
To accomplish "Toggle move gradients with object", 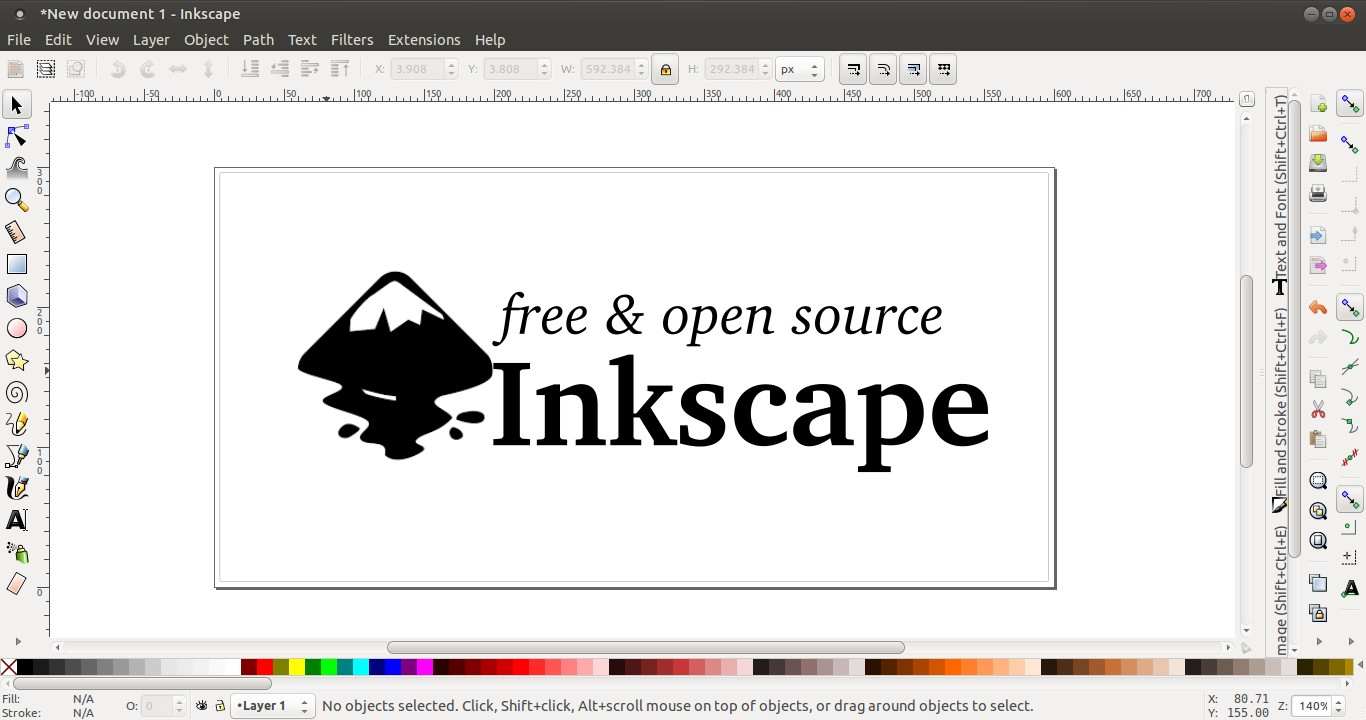I will pyautogui.click(x=913, y=69).
